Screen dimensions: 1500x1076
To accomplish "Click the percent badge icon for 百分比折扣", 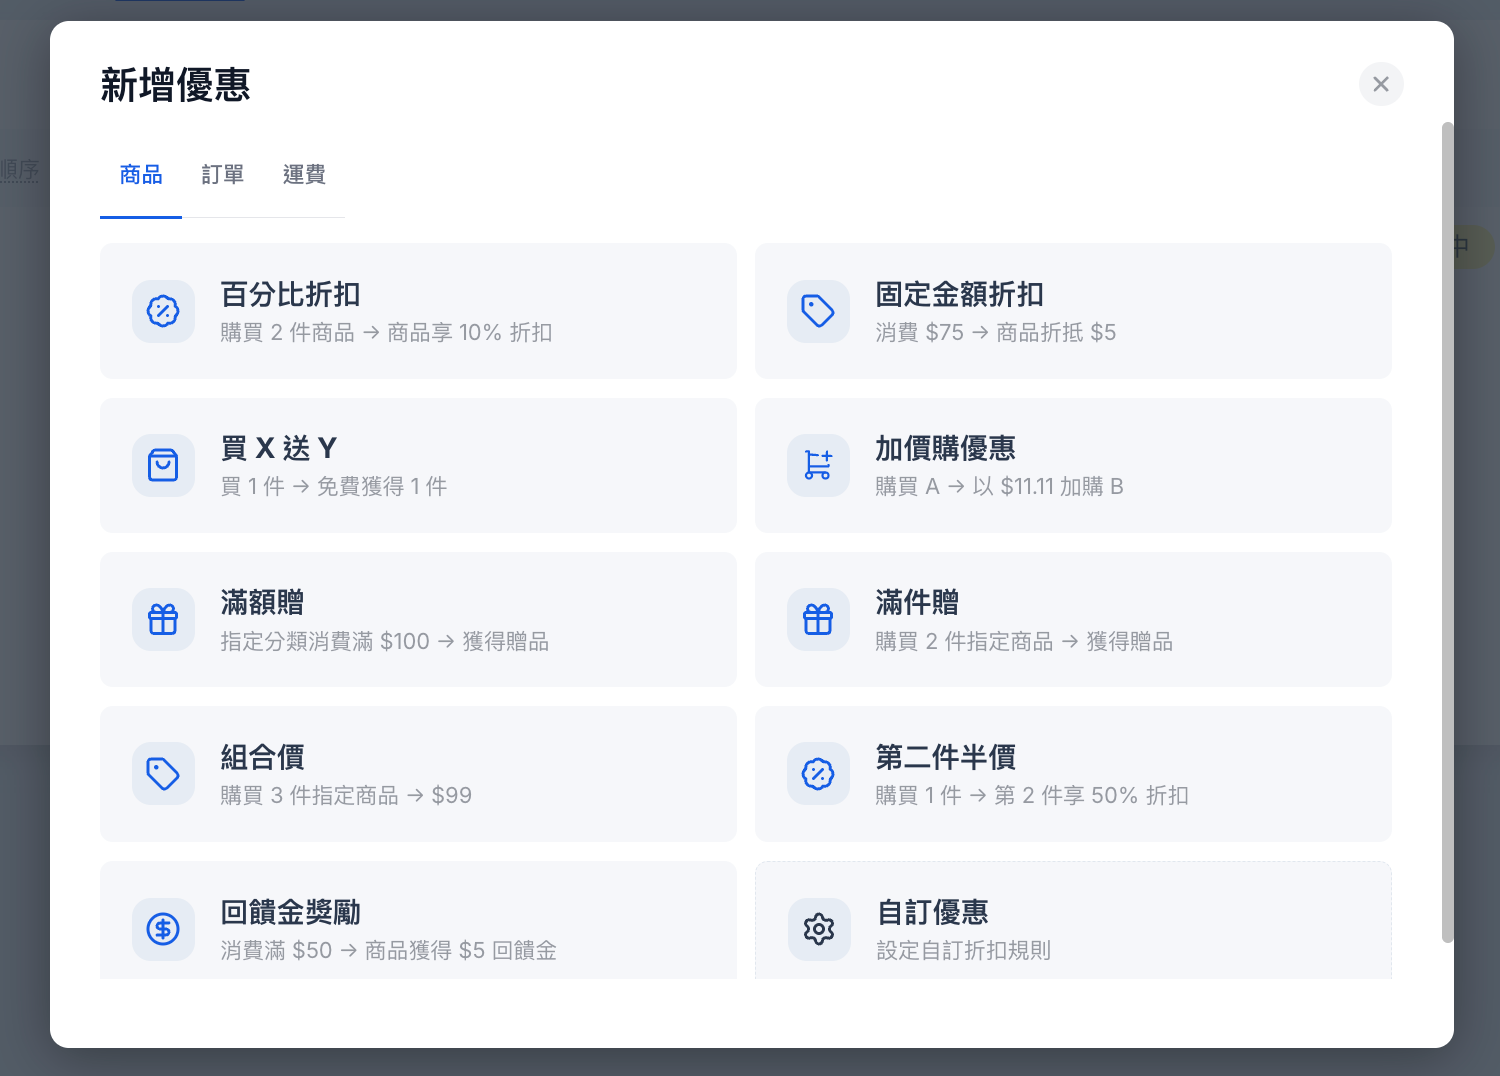I will tap(163, 311).
